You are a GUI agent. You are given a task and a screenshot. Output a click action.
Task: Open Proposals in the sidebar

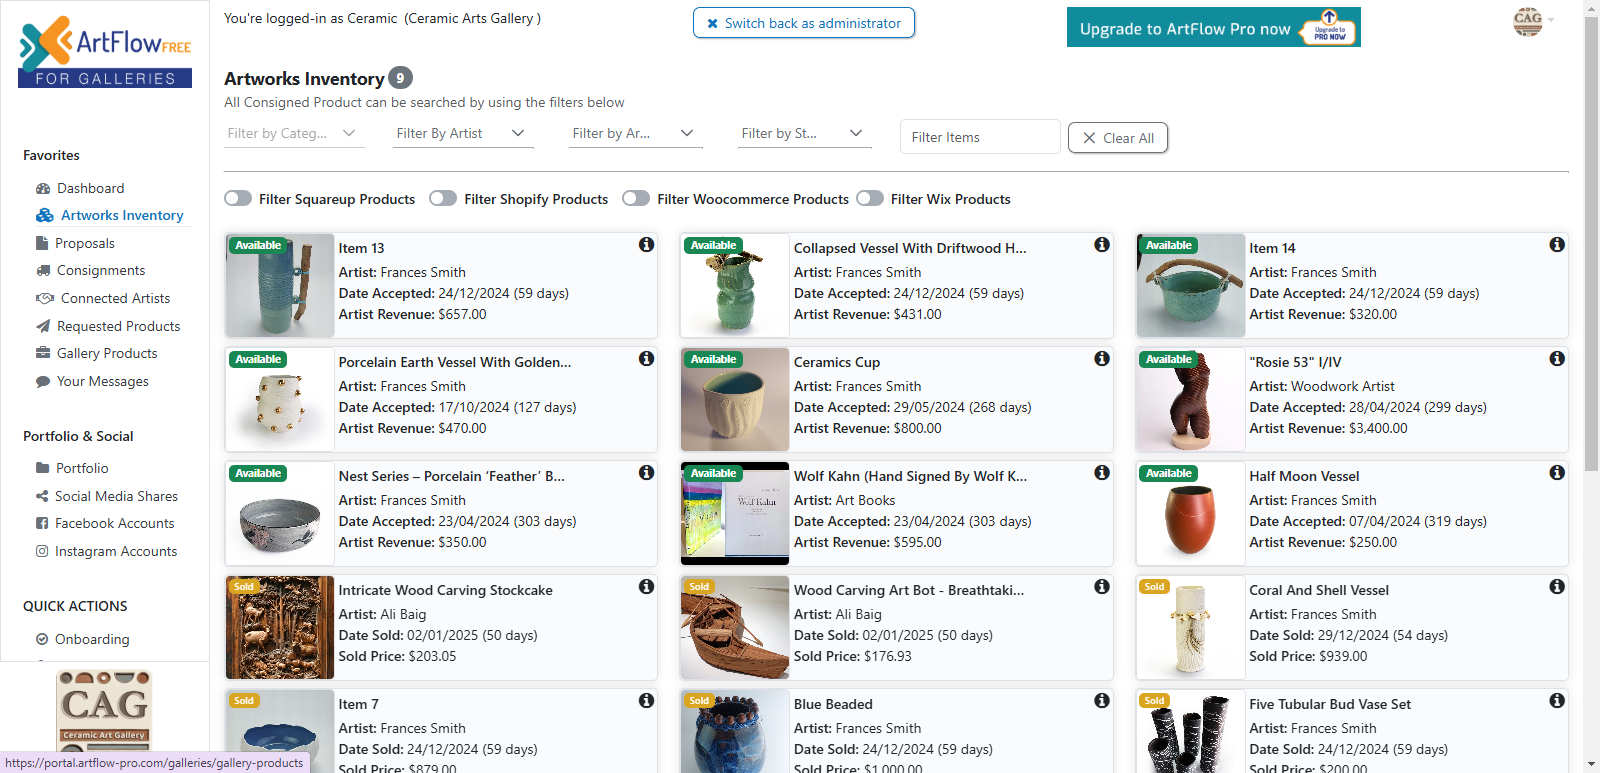pyautogui.click(x=85, y=243)
